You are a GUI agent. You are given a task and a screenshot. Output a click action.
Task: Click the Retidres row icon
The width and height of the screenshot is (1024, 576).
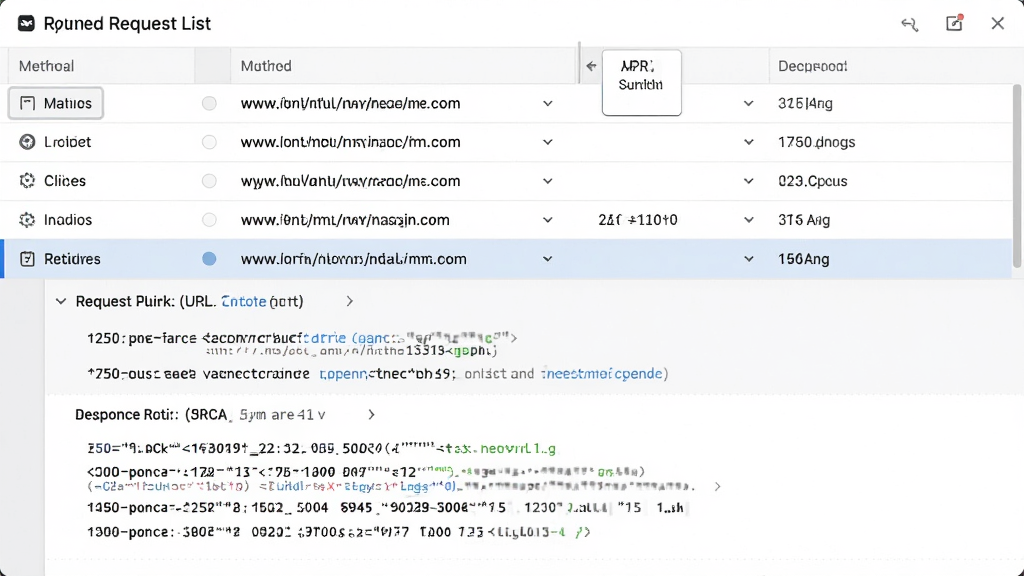[x=27, y=259]
